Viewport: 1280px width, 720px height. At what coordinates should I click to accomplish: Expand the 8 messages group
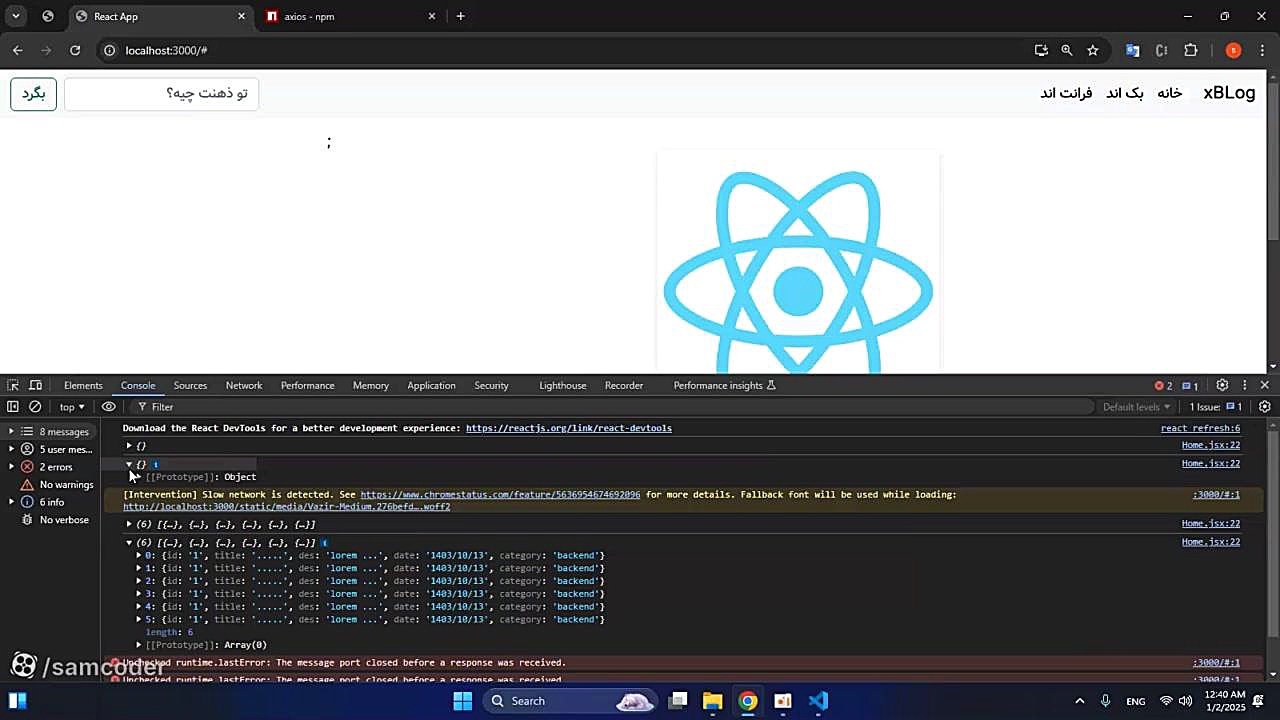tap(12, 432)
